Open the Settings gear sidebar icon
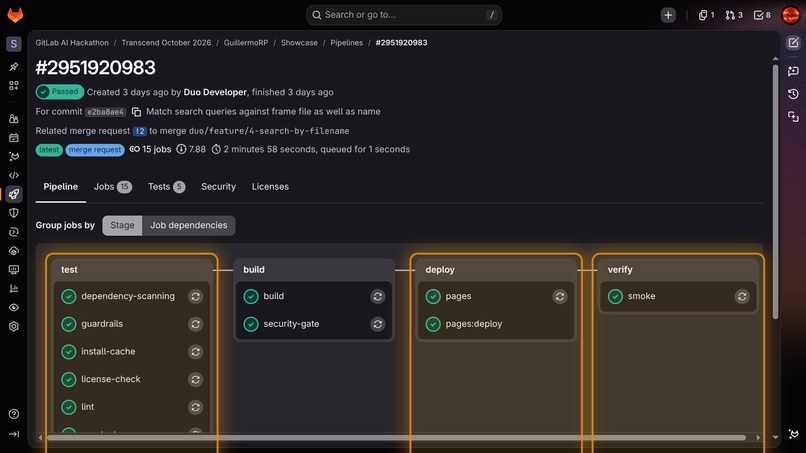The height and width of the screenshot is (453, 806). tap(14, 327)
